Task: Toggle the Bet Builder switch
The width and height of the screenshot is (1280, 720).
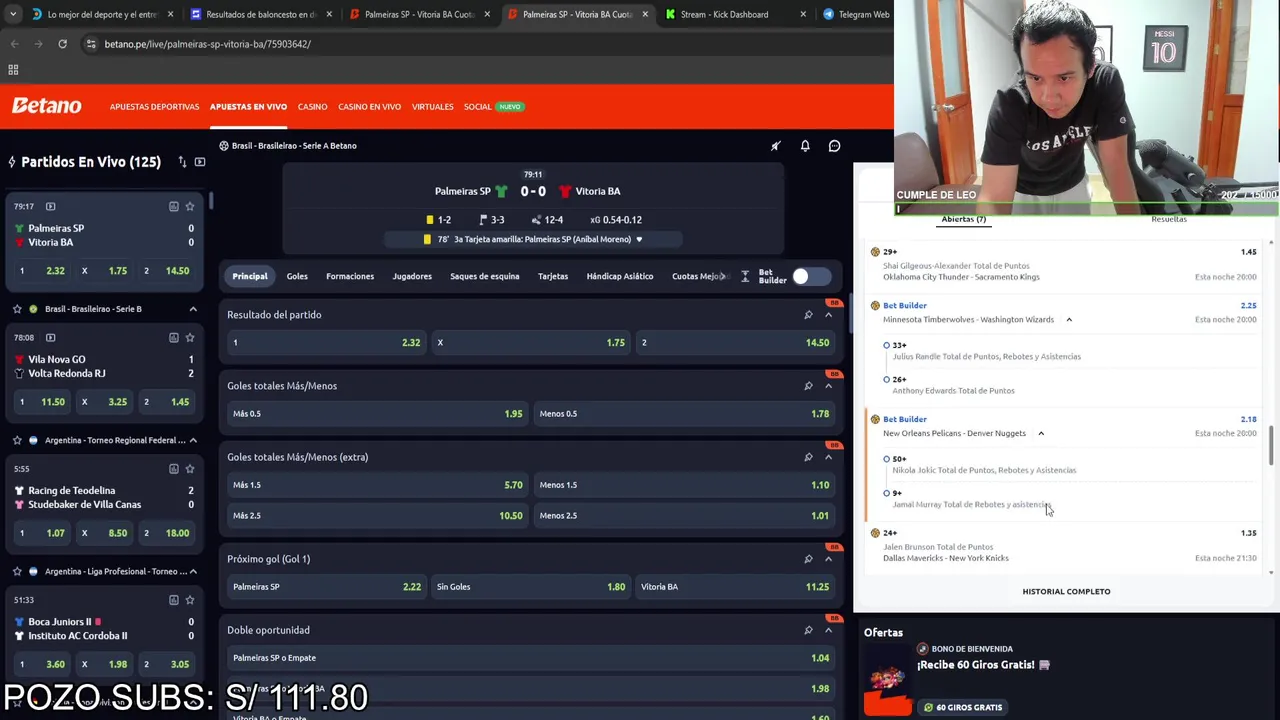Action: [x=811, y=276]
